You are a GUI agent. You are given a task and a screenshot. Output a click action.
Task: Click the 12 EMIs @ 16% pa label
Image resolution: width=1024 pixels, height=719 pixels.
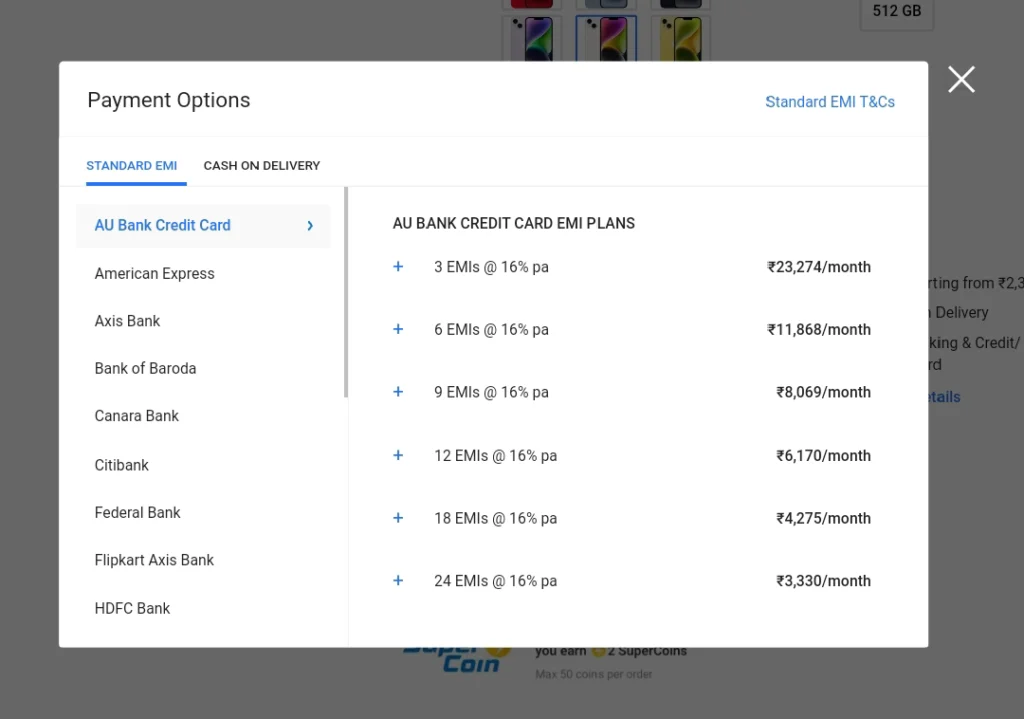[495, 455]
